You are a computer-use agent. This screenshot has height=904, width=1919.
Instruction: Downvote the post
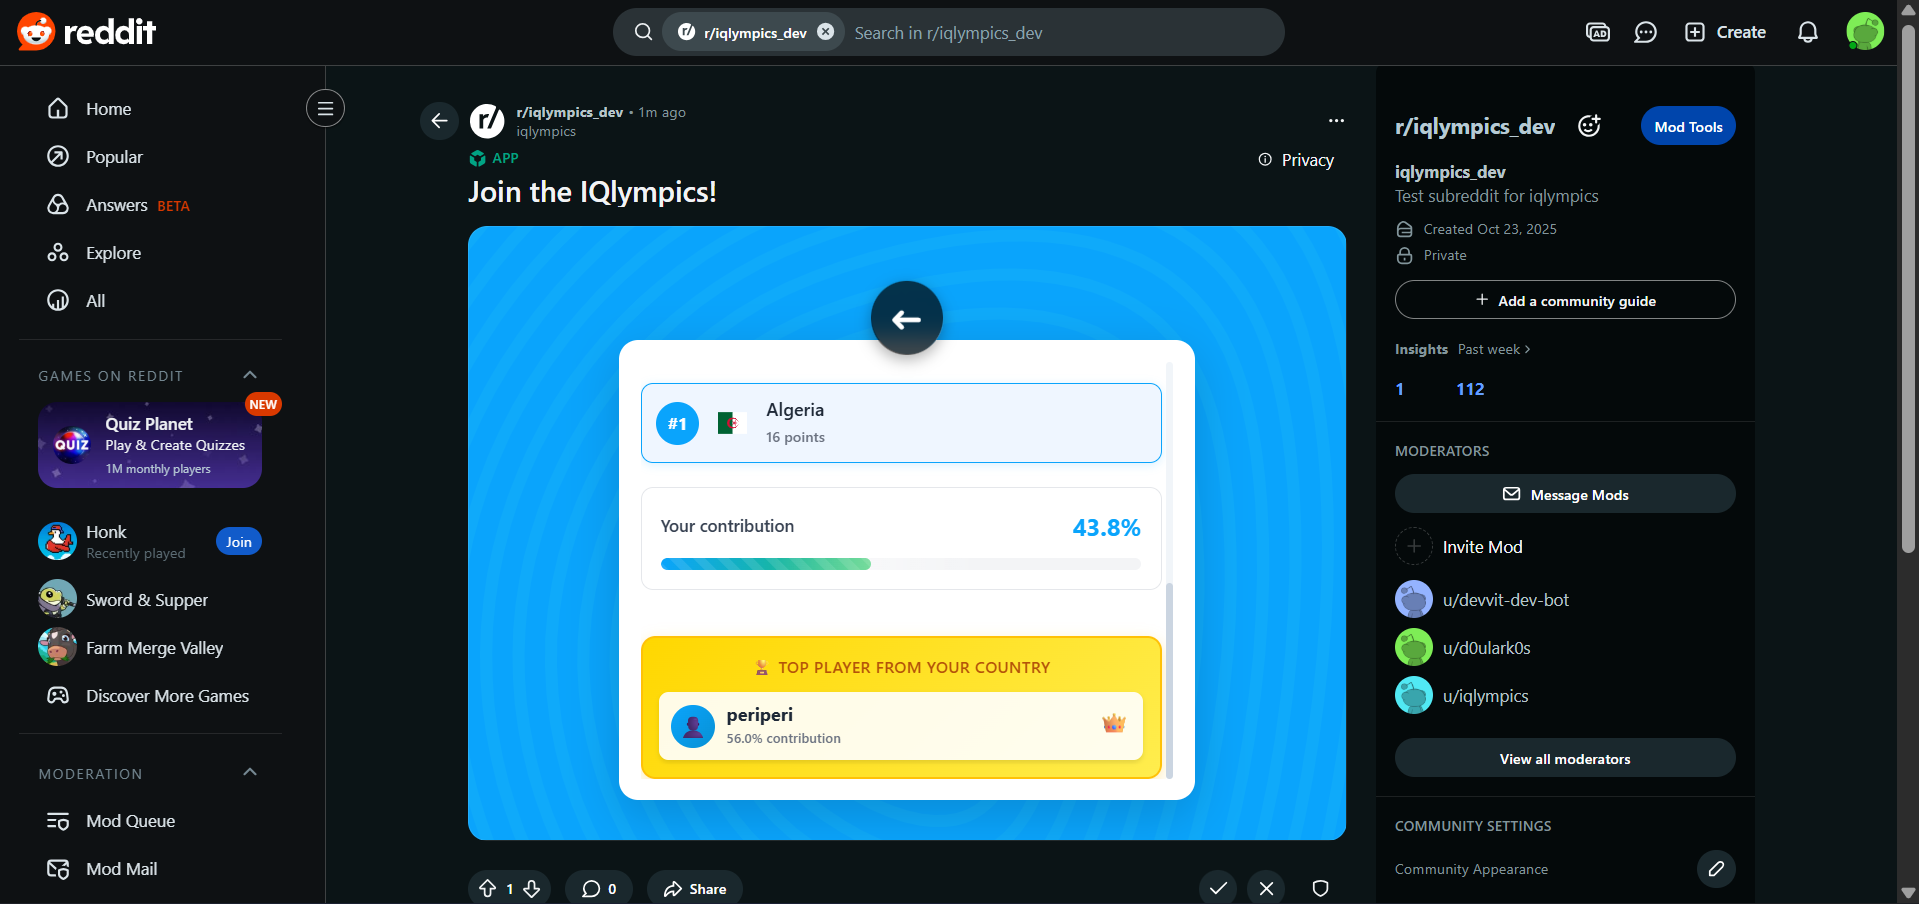point(532,888)
